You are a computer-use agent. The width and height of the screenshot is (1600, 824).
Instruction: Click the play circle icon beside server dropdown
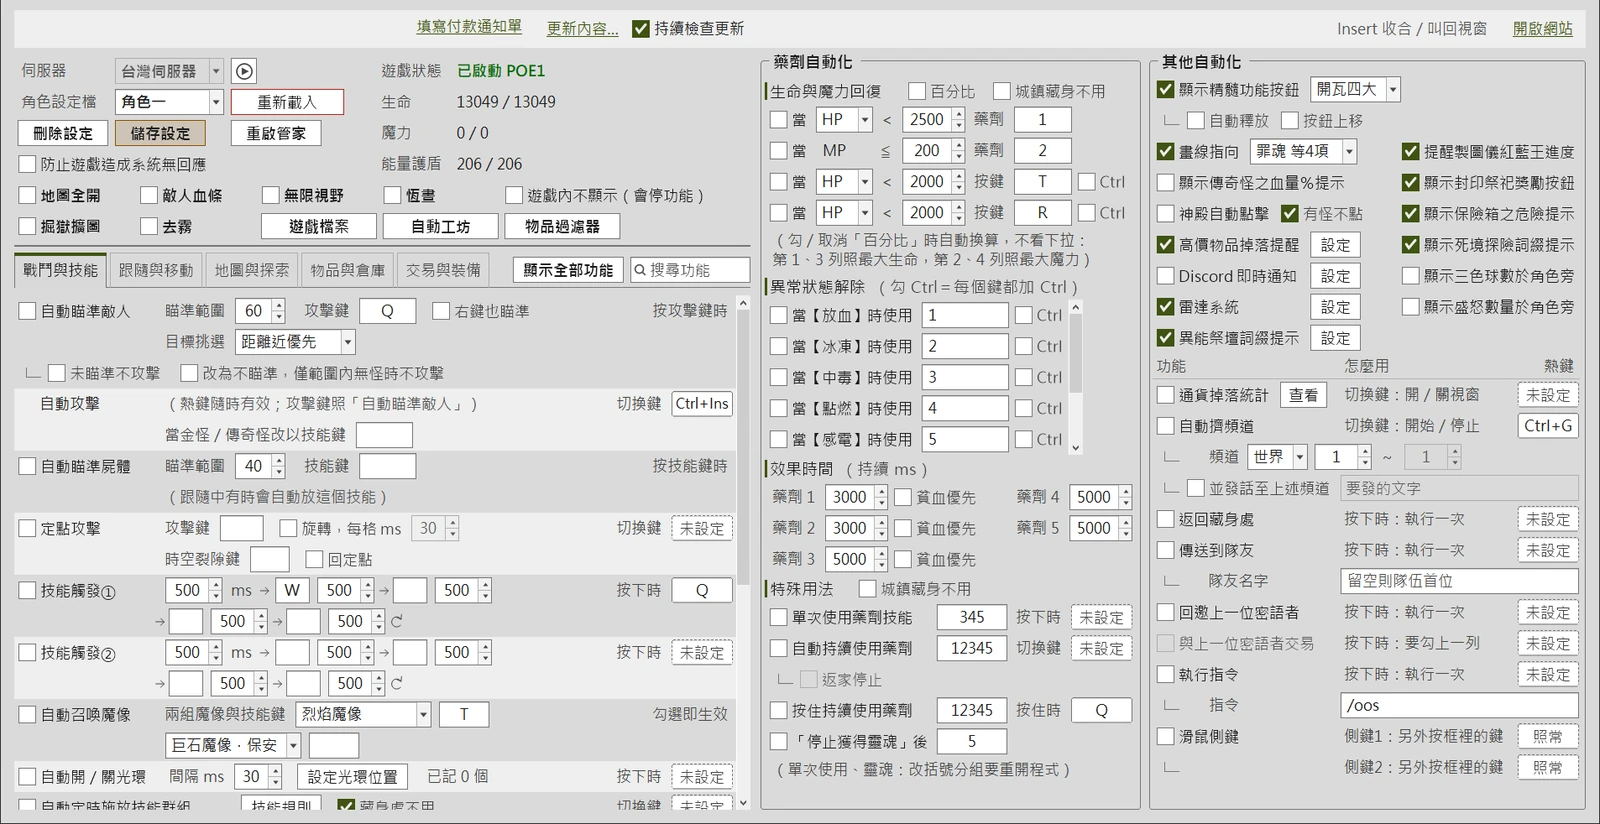244,71
